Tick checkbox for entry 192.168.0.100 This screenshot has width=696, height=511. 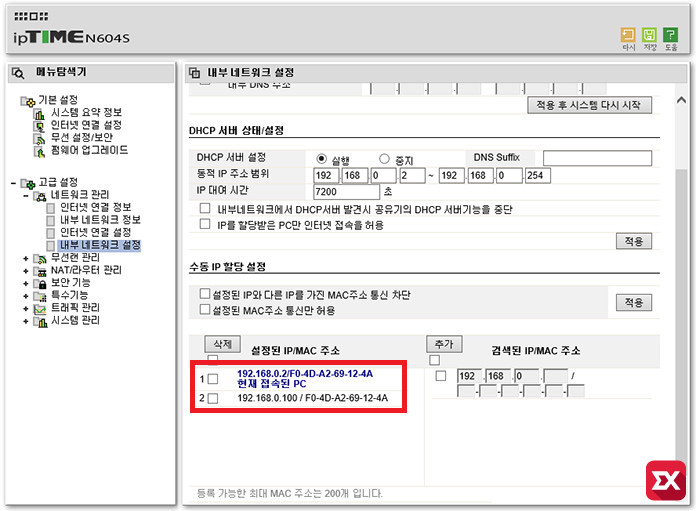212,399
